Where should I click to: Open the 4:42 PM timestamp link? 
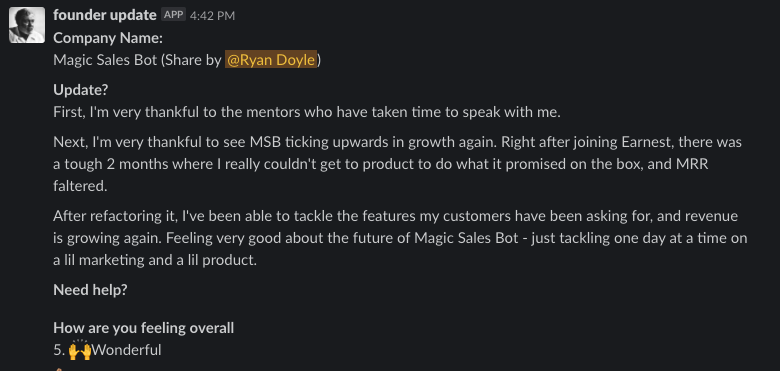click(212, 16)
